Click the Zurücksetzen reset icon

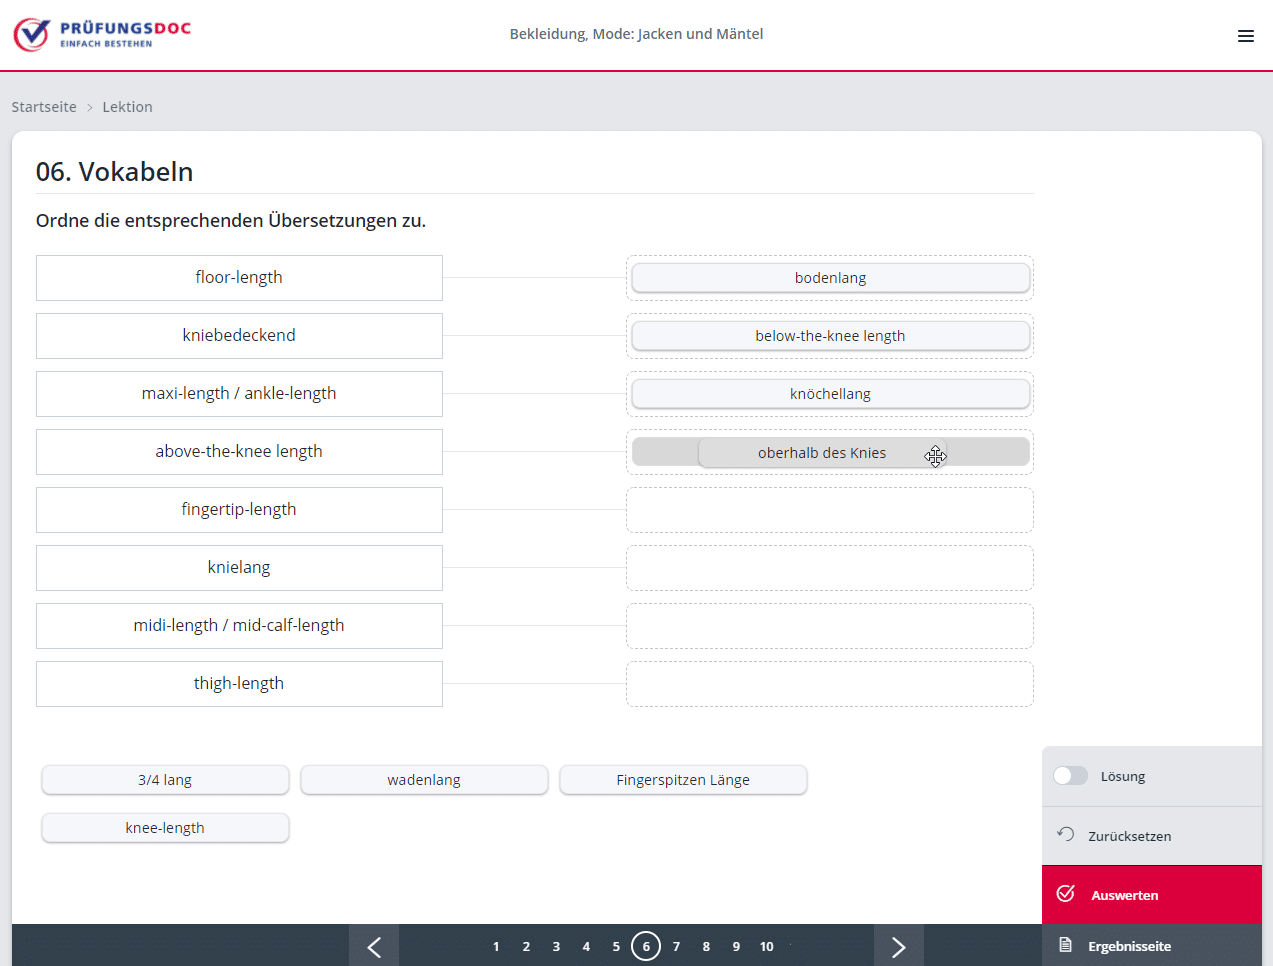coord(1066,835)
